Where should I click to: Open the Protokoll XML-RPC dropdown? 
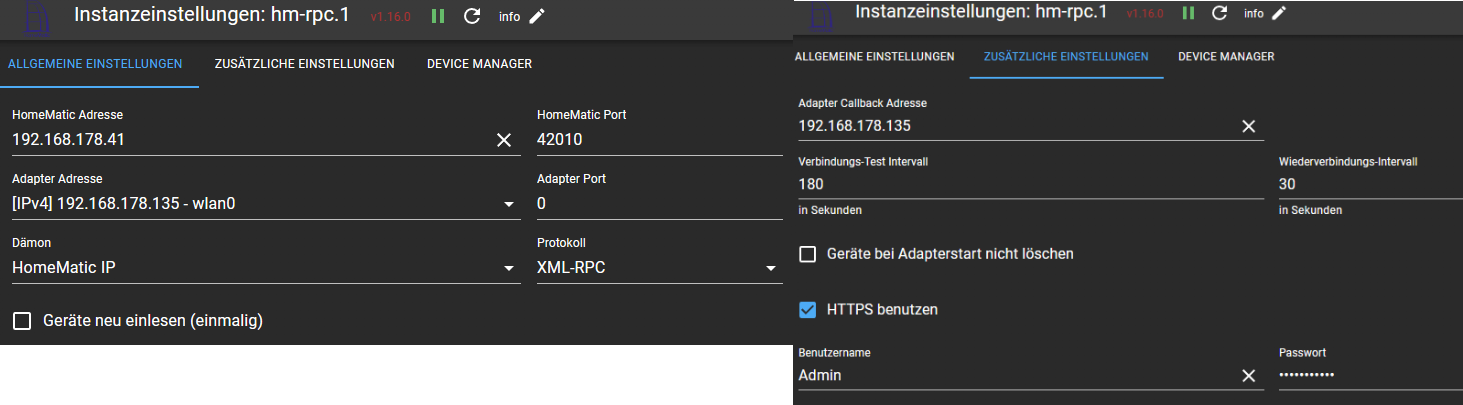659,268
